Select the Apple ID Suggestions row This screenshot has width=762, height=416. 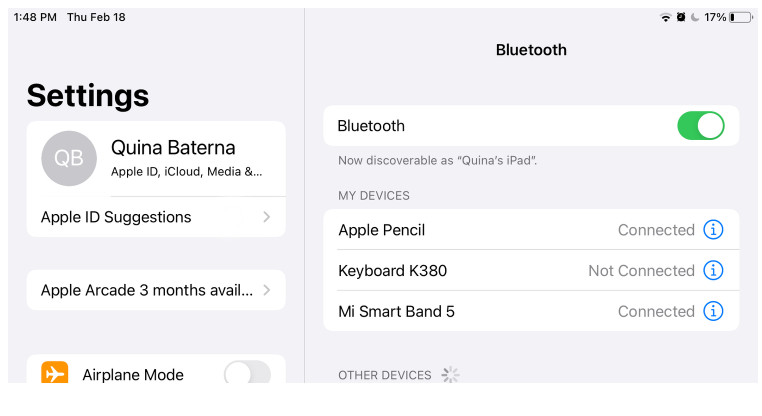(156, 217)
